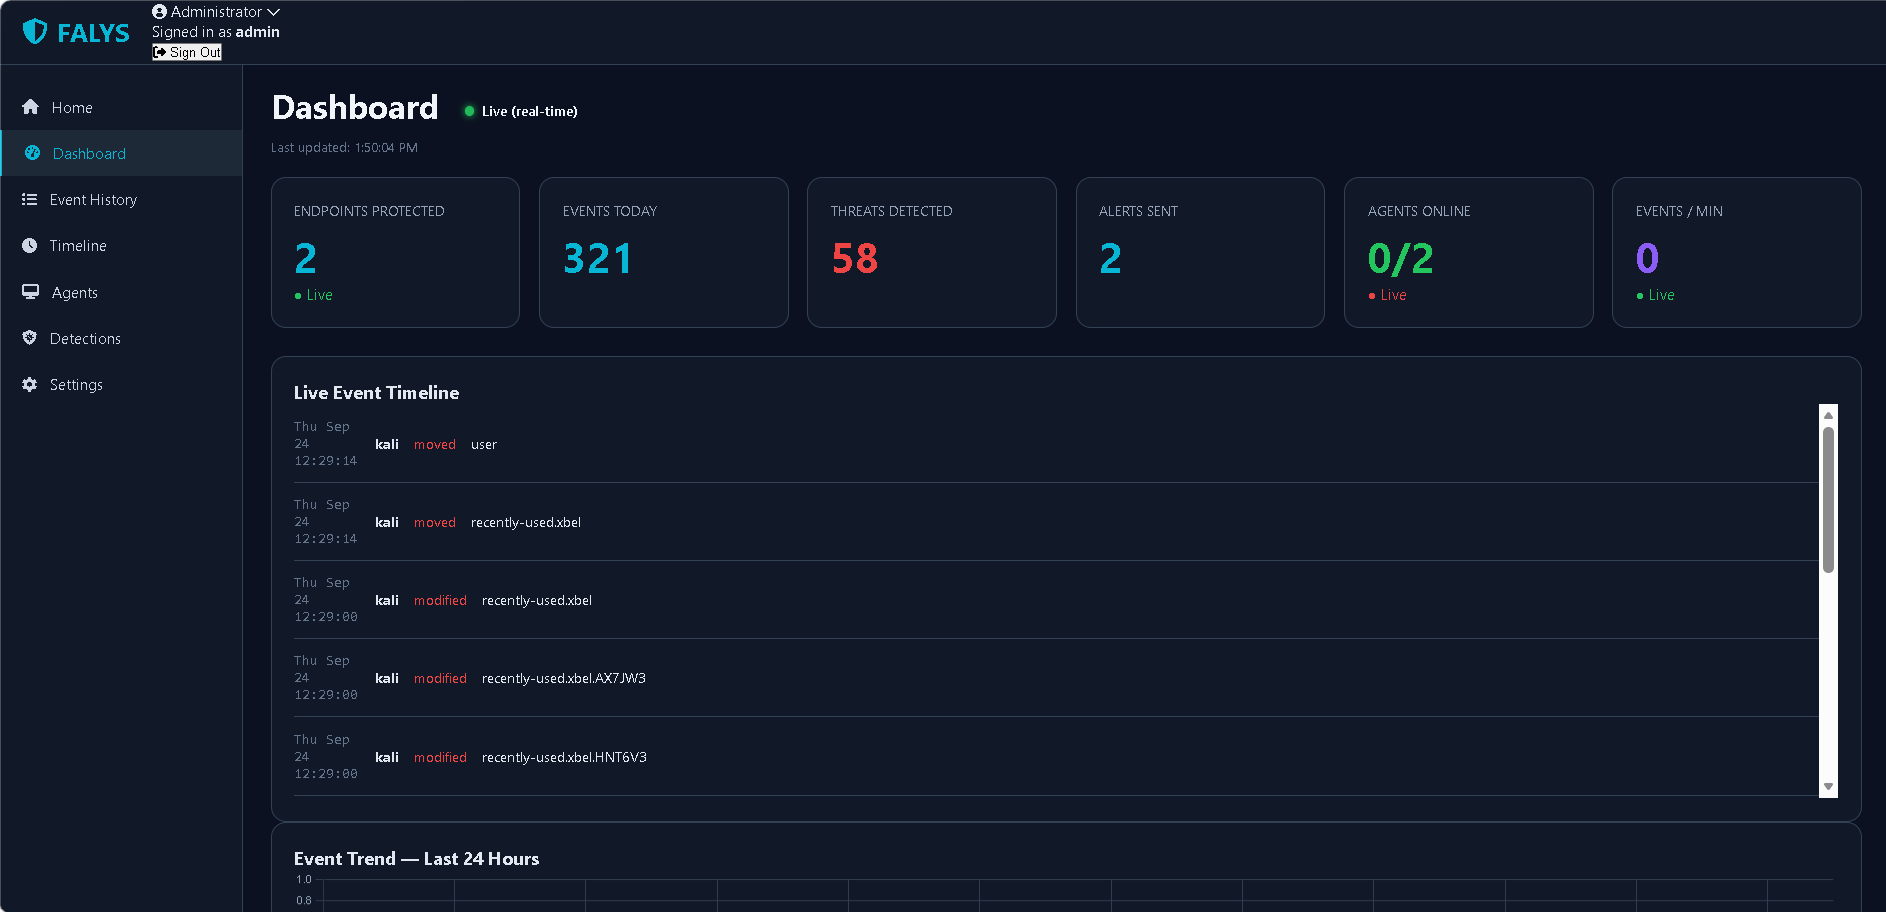Click the Last updated timestamp text
The height and width of the screenshot is (912, 1886).
pyautogui.click(x=344, y=147)
